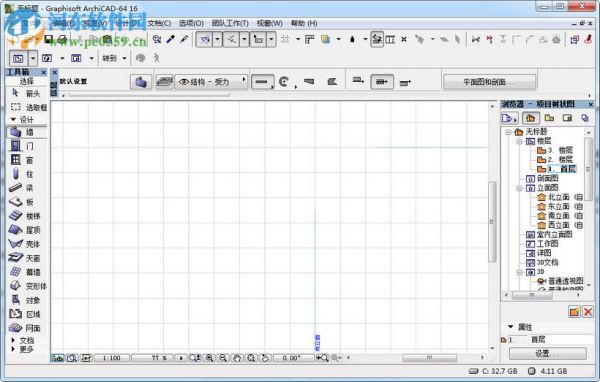Image resolution: width=600 pixels, height=382 pixels.
Task: Open the 转到 dropdown arrow
Action: [x=124, y=58]
